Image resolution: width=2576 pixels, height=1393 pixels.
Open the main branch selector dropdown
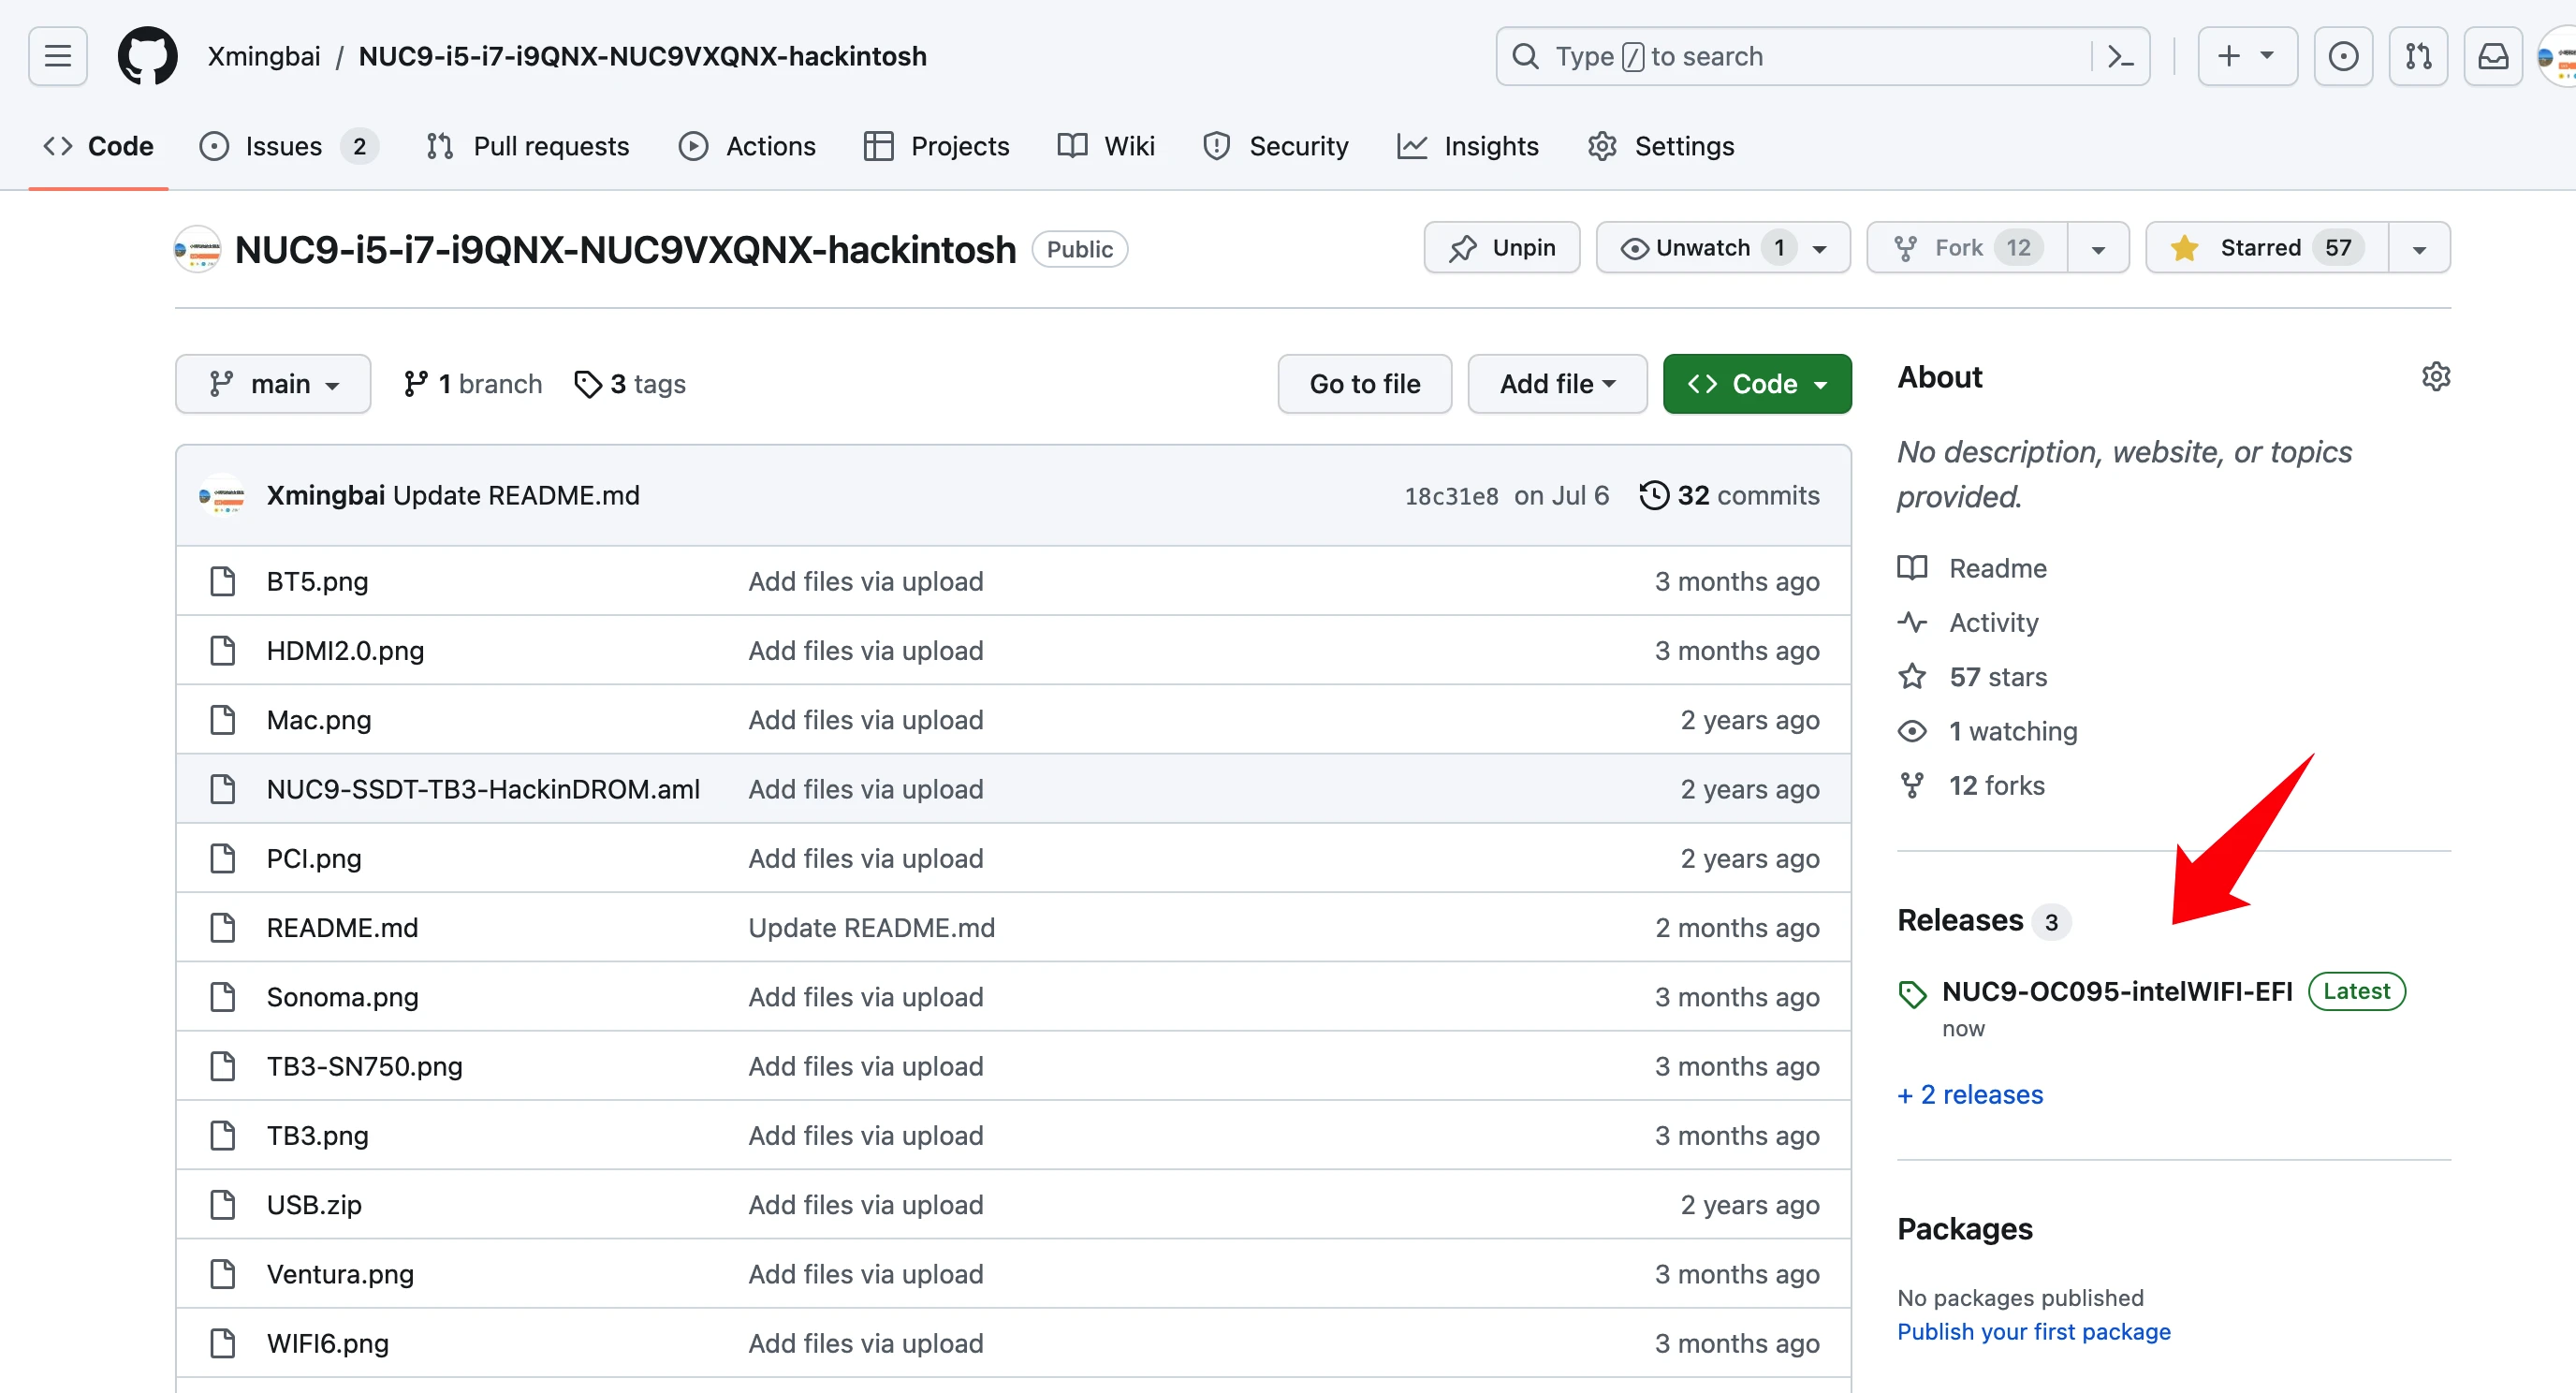tap(273, 383)
